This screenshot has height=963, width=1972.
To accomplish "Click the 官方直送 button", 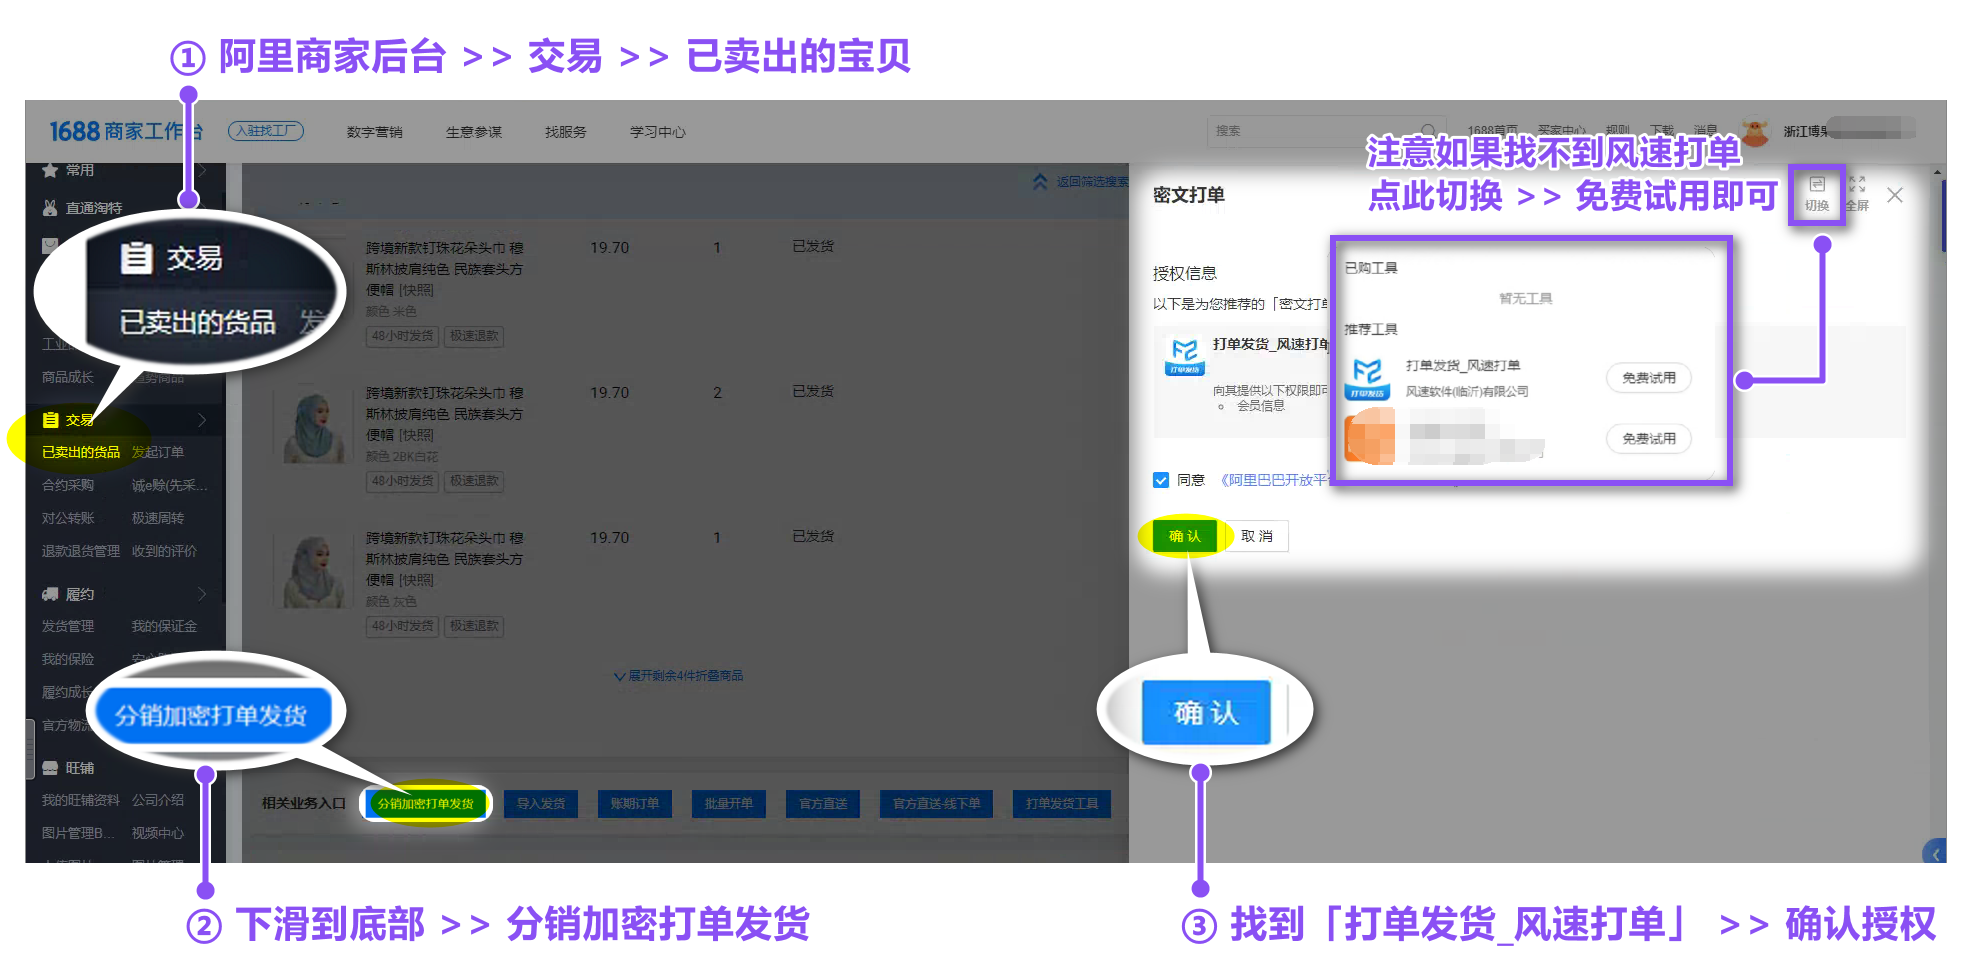I will click(823, 804).
